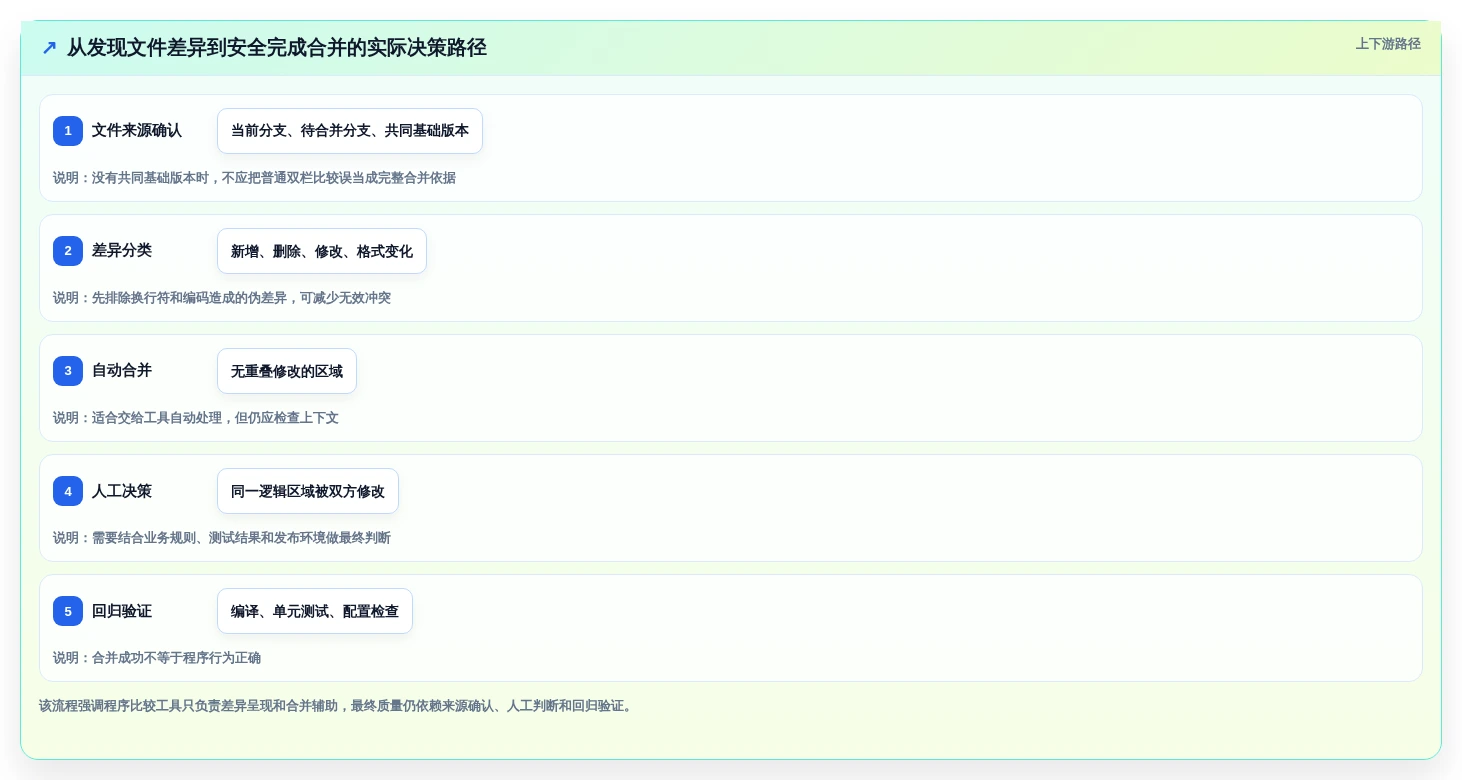Select the 回归验证 step title
The width and height of the screenshot is (1462, 780).
tap(122, 611)
